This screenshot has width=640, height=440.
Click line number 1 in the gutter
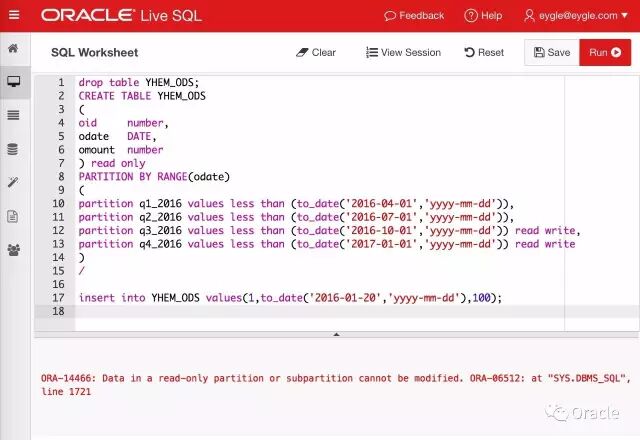tap(61, 82)
